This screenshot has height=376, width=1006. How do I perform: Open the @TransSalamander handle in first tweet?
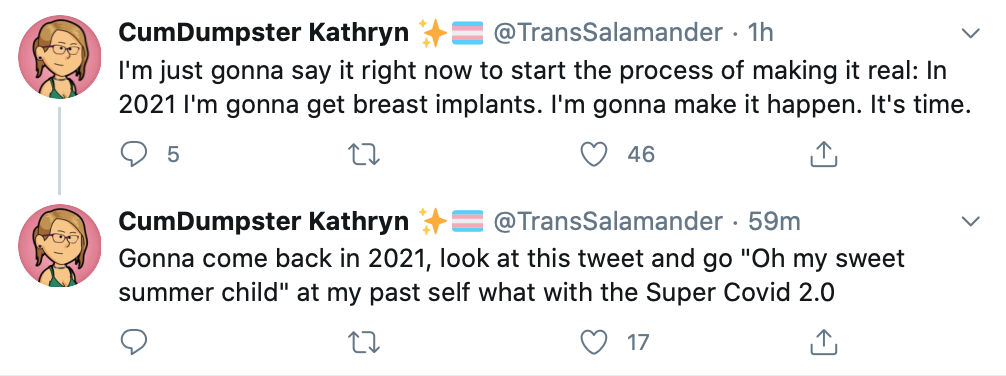tap(608, 33)
